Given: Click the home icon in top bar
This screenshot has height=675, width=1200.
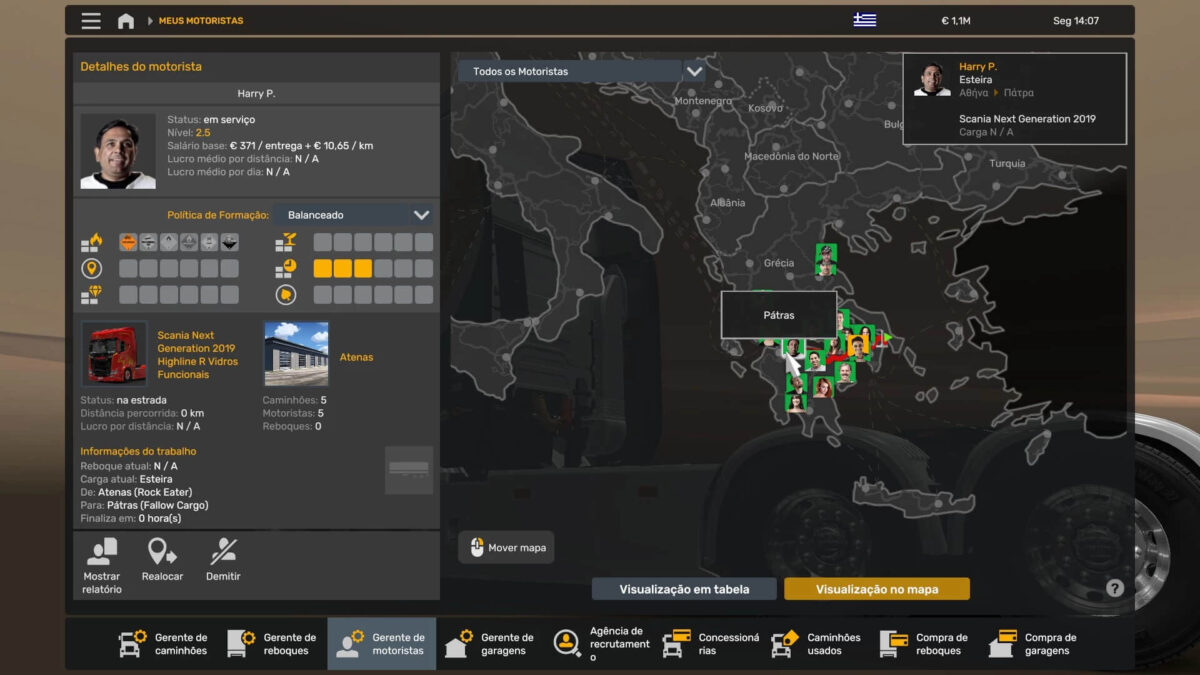Looking at the screenshot, I should [126, 21].
